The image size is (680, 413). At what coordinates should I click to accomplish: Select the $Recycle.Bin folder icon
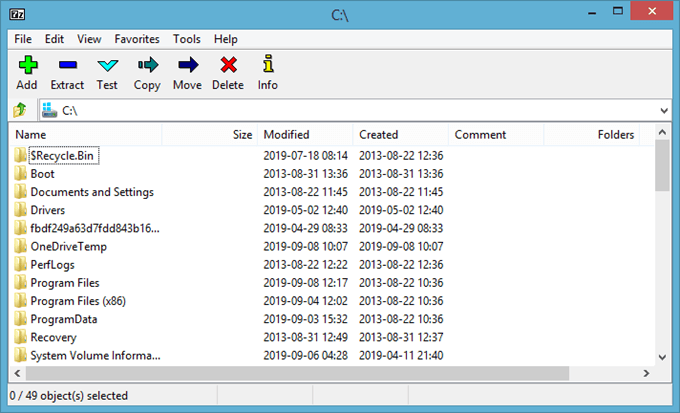coord(20,155)
